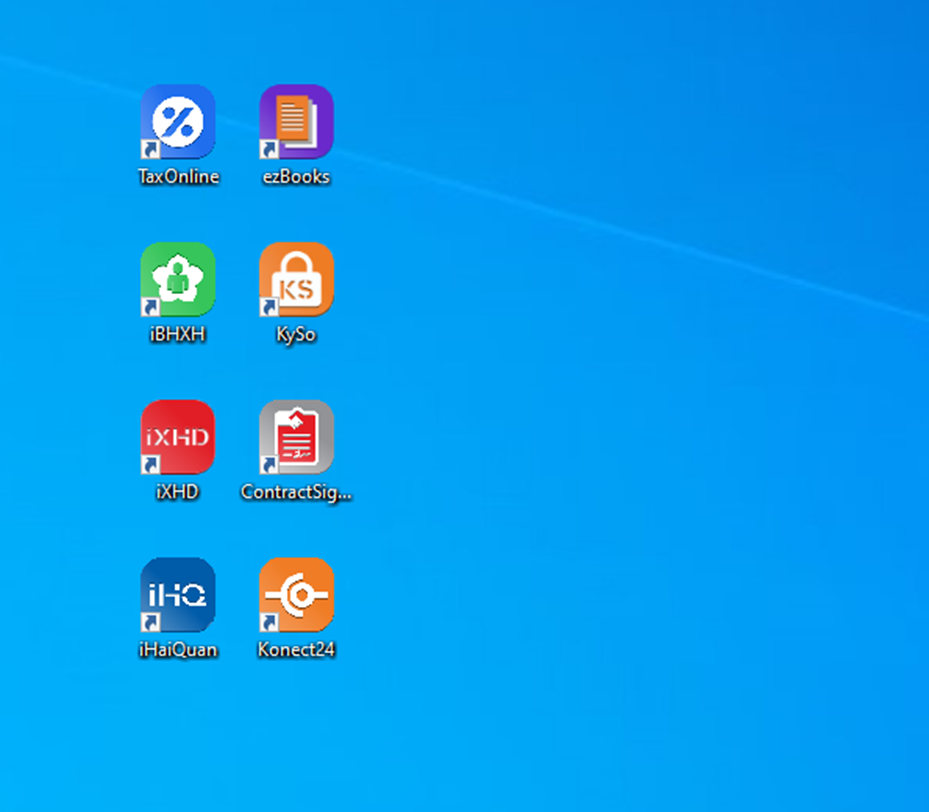The width and height of the screenshot is (929, 812).
Task: Launch the ezBooks purple document icon
Action: coord(296,121)
